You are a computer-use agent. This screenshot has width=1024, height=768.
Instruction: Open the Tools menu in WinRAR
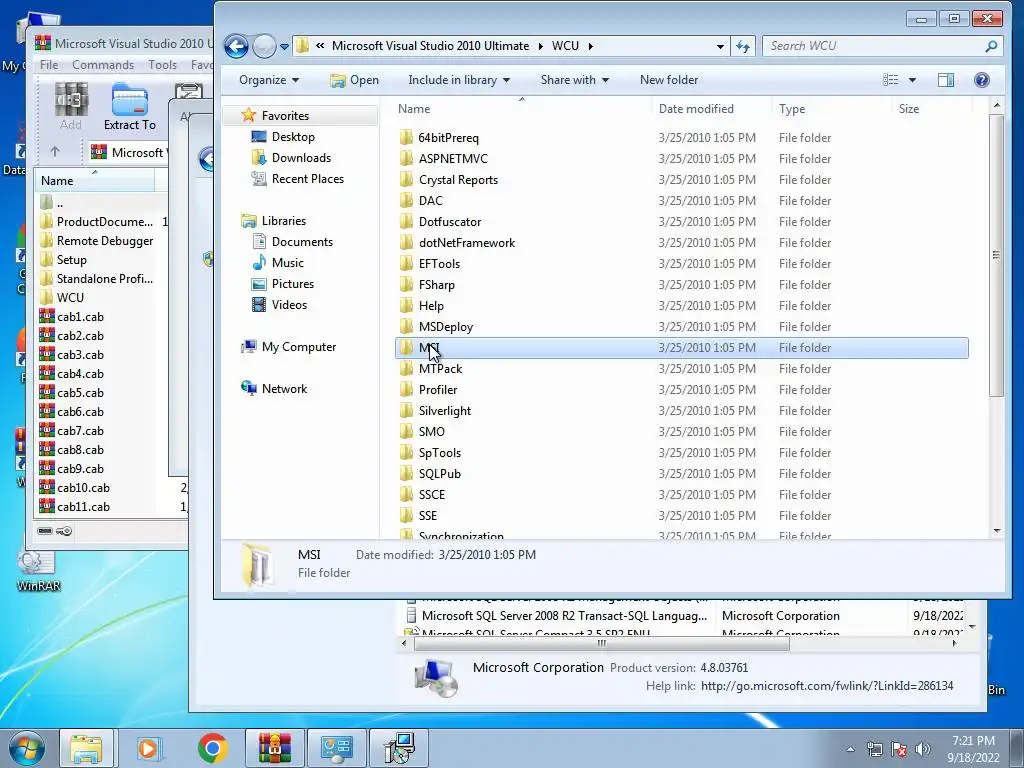162,65
